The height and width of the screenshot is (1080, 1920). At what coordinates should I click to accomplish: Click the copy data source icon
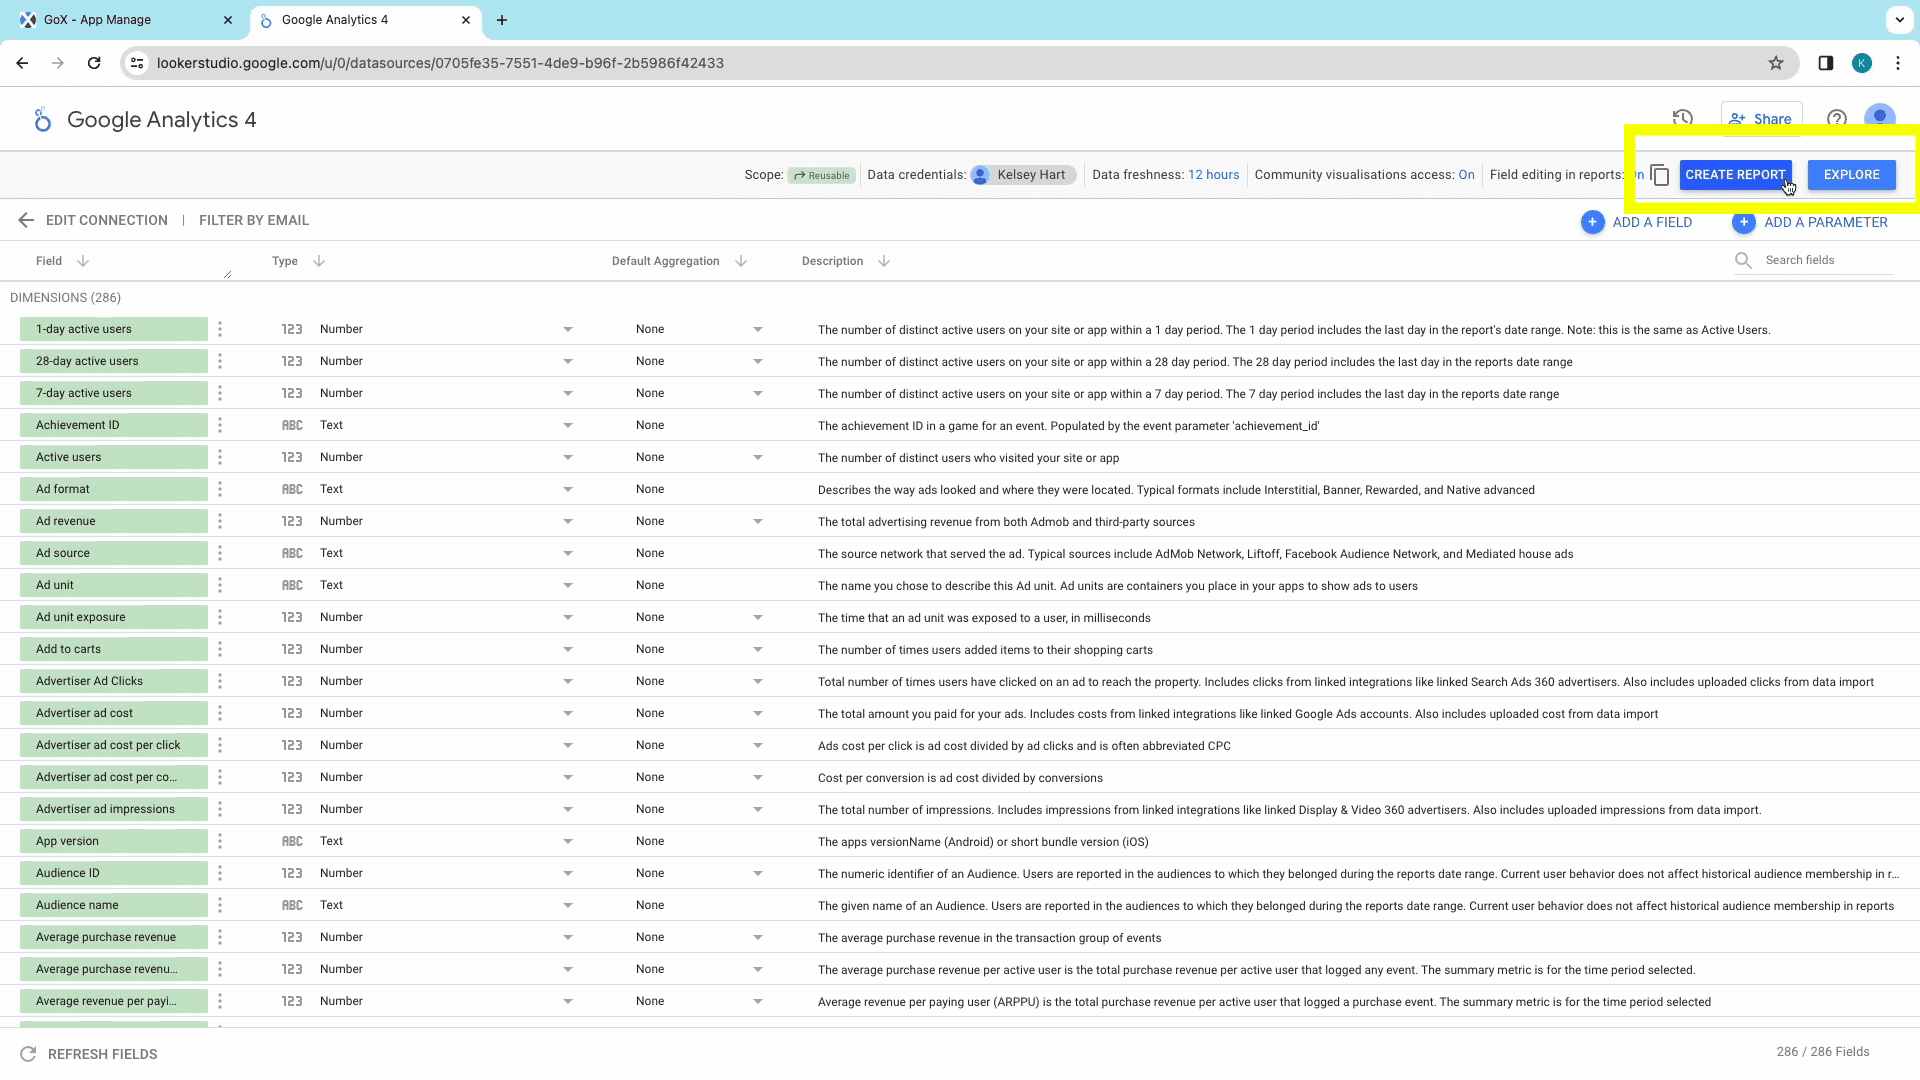[x=1660, y=175]
